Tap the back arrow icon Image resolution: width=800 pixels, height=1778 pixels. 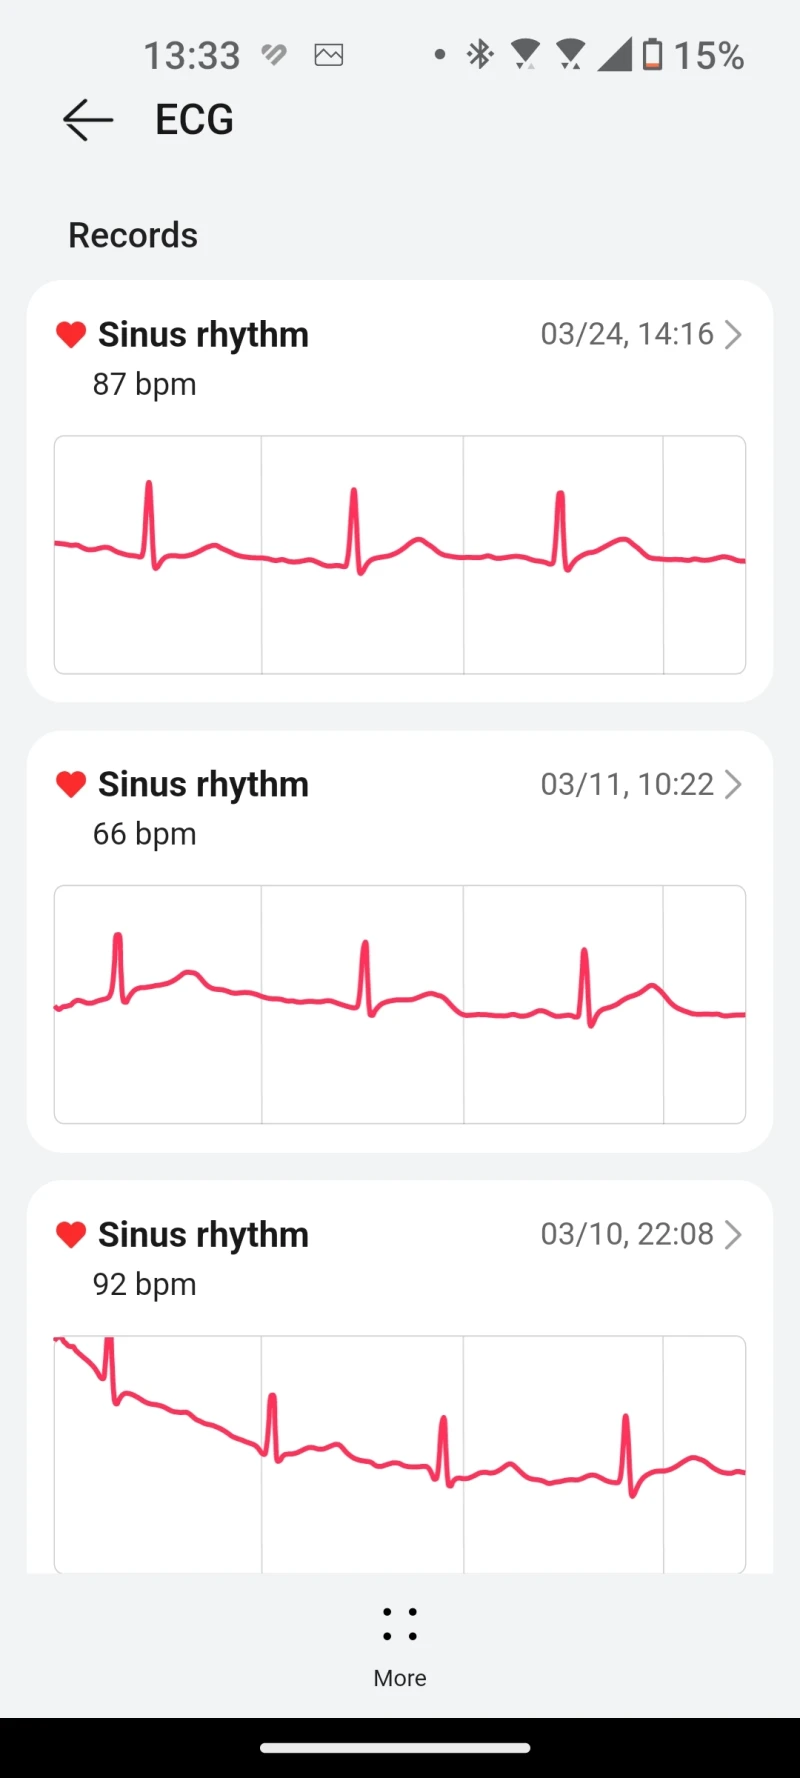88,120
